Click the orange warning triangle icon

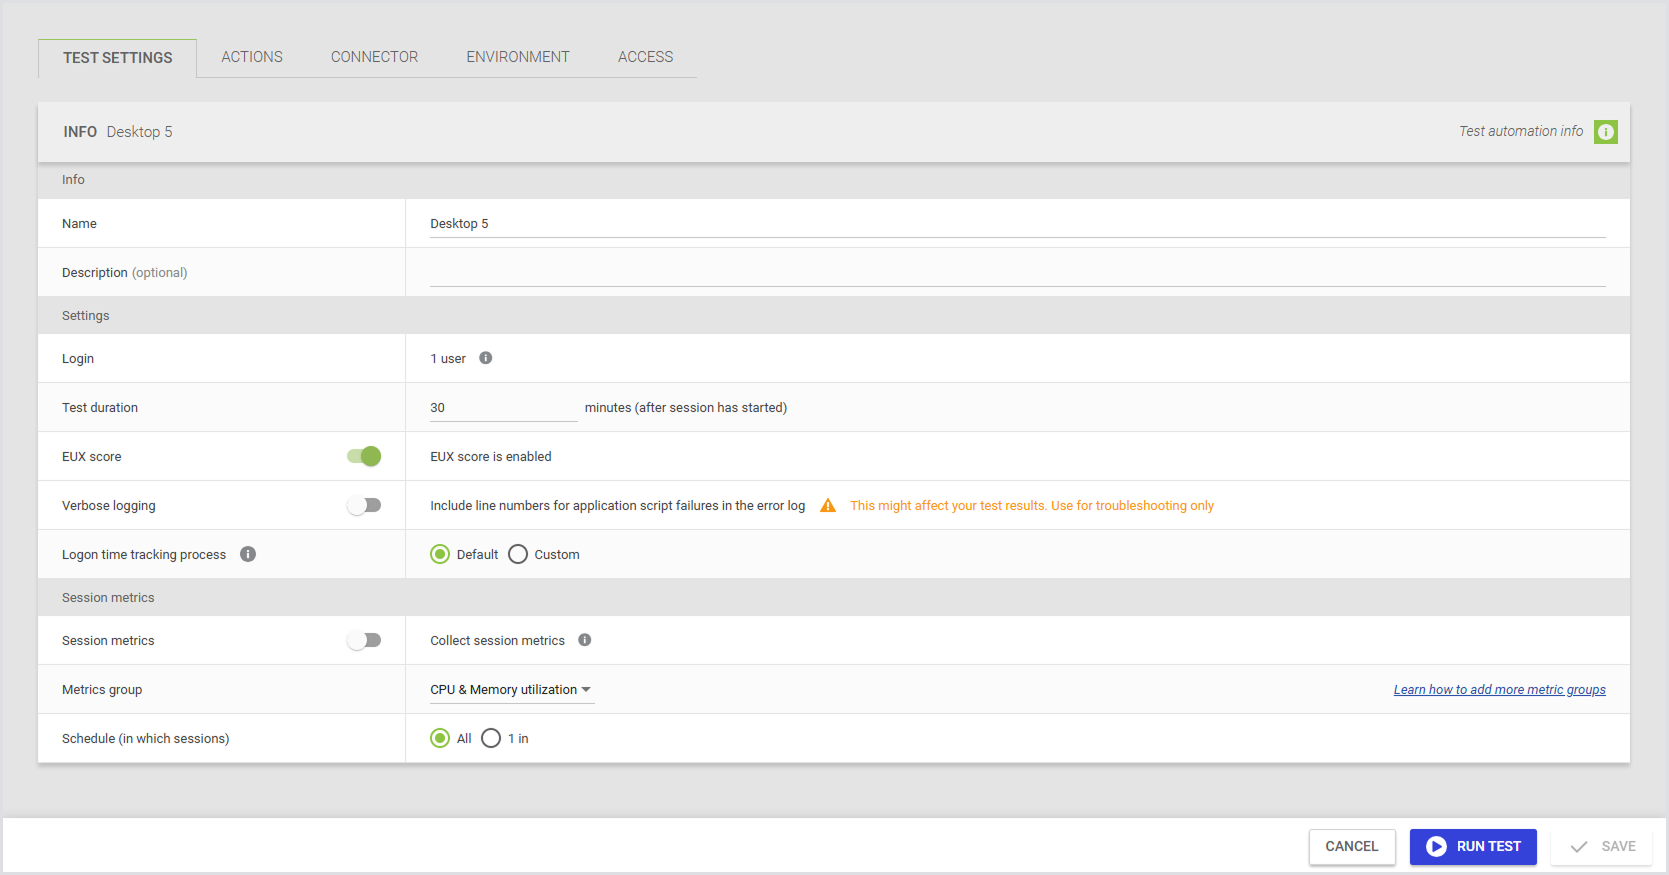pyautogui.click(x=828, y=506)
